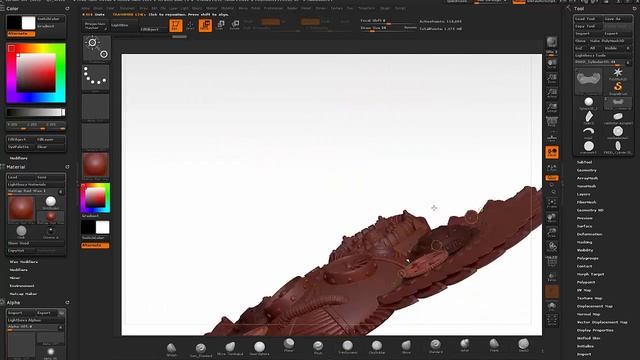
Task: Click the current tool large thumbnail
Action: pyautogui.click(x=588, y=82)
